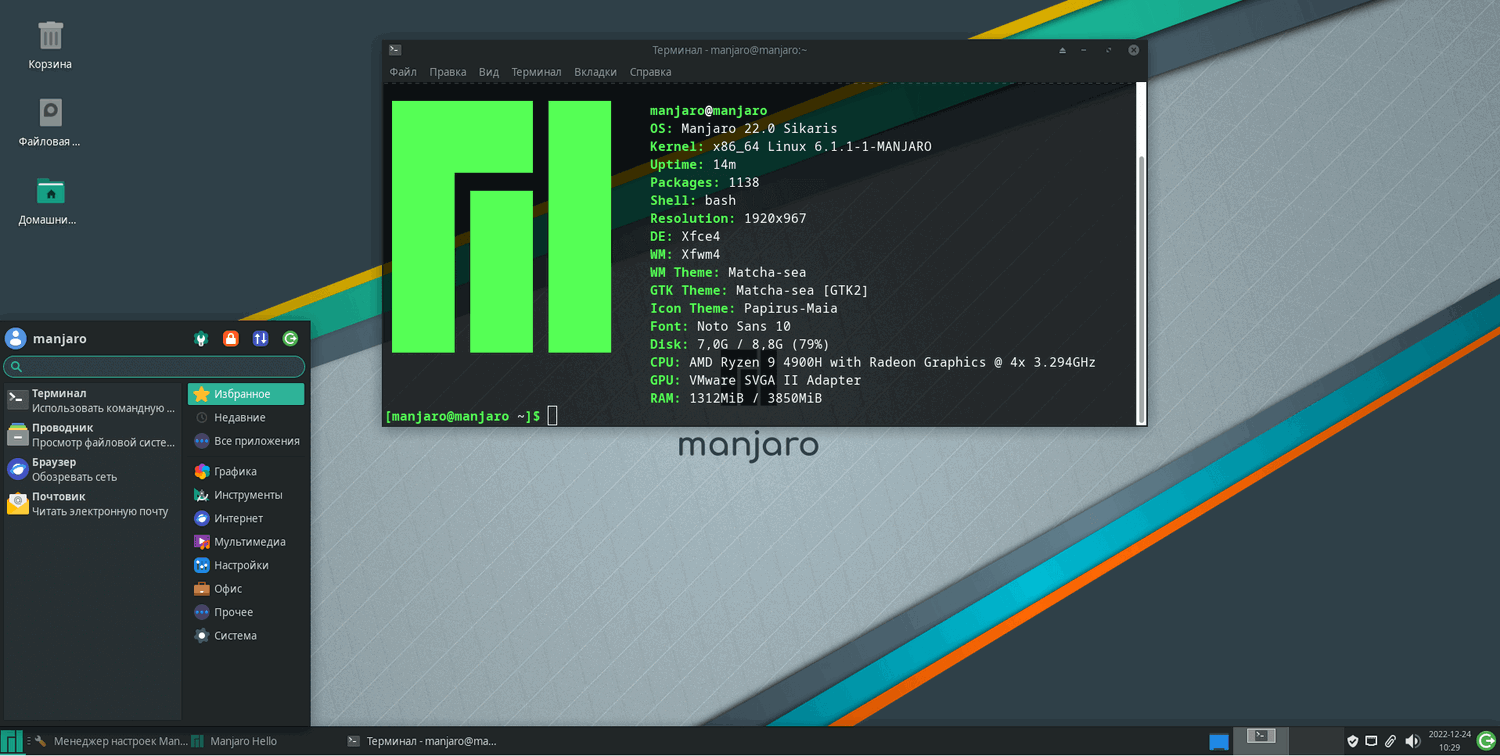
Task: Open the clipboard paperclip tray icon
Action: pyautogui.click(x=1390, y=741)
